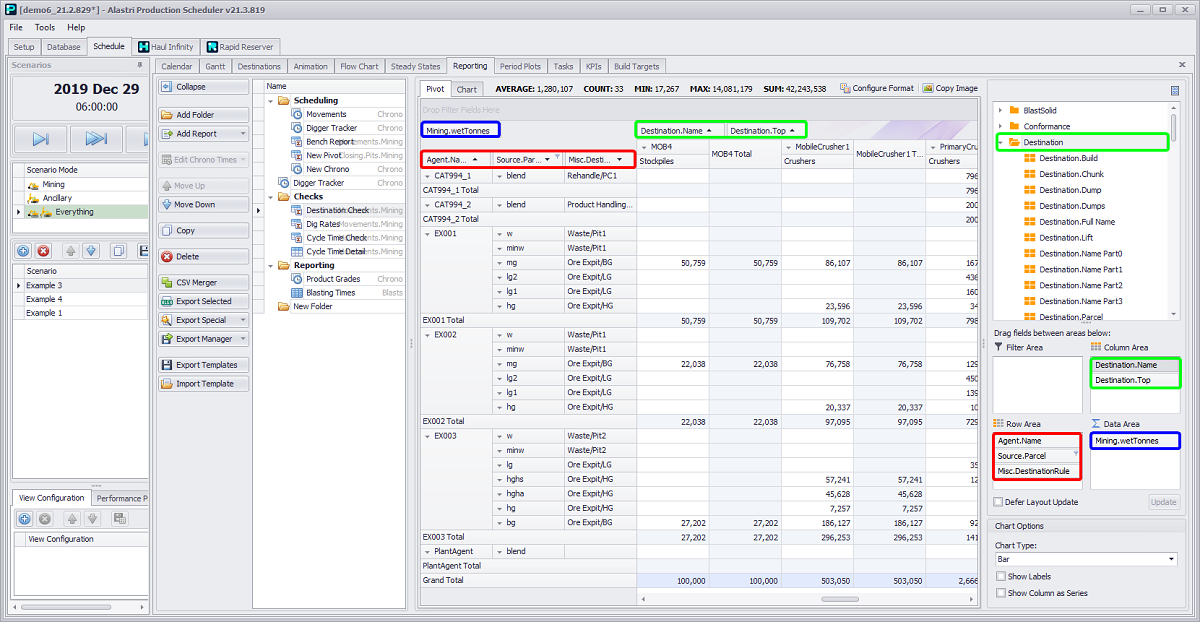Add a new view configuration
The image size is (1200, 622).
point(25,518)
